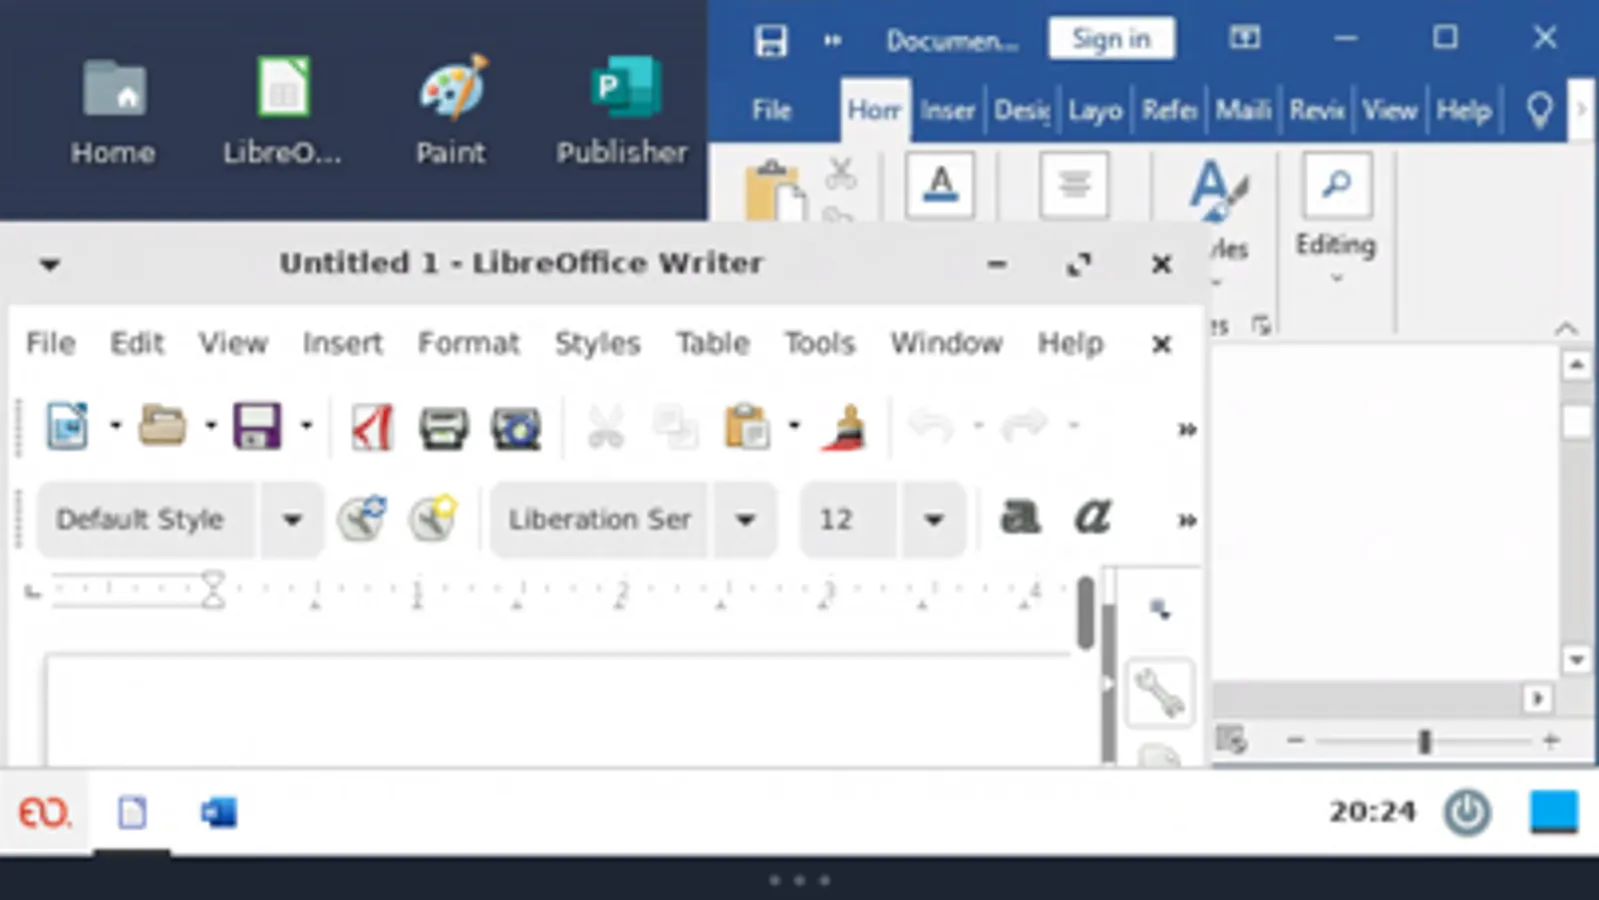Open the Format menu in Writer
Viewport: 1599px width, 900px height.
(x=468, y=343)
